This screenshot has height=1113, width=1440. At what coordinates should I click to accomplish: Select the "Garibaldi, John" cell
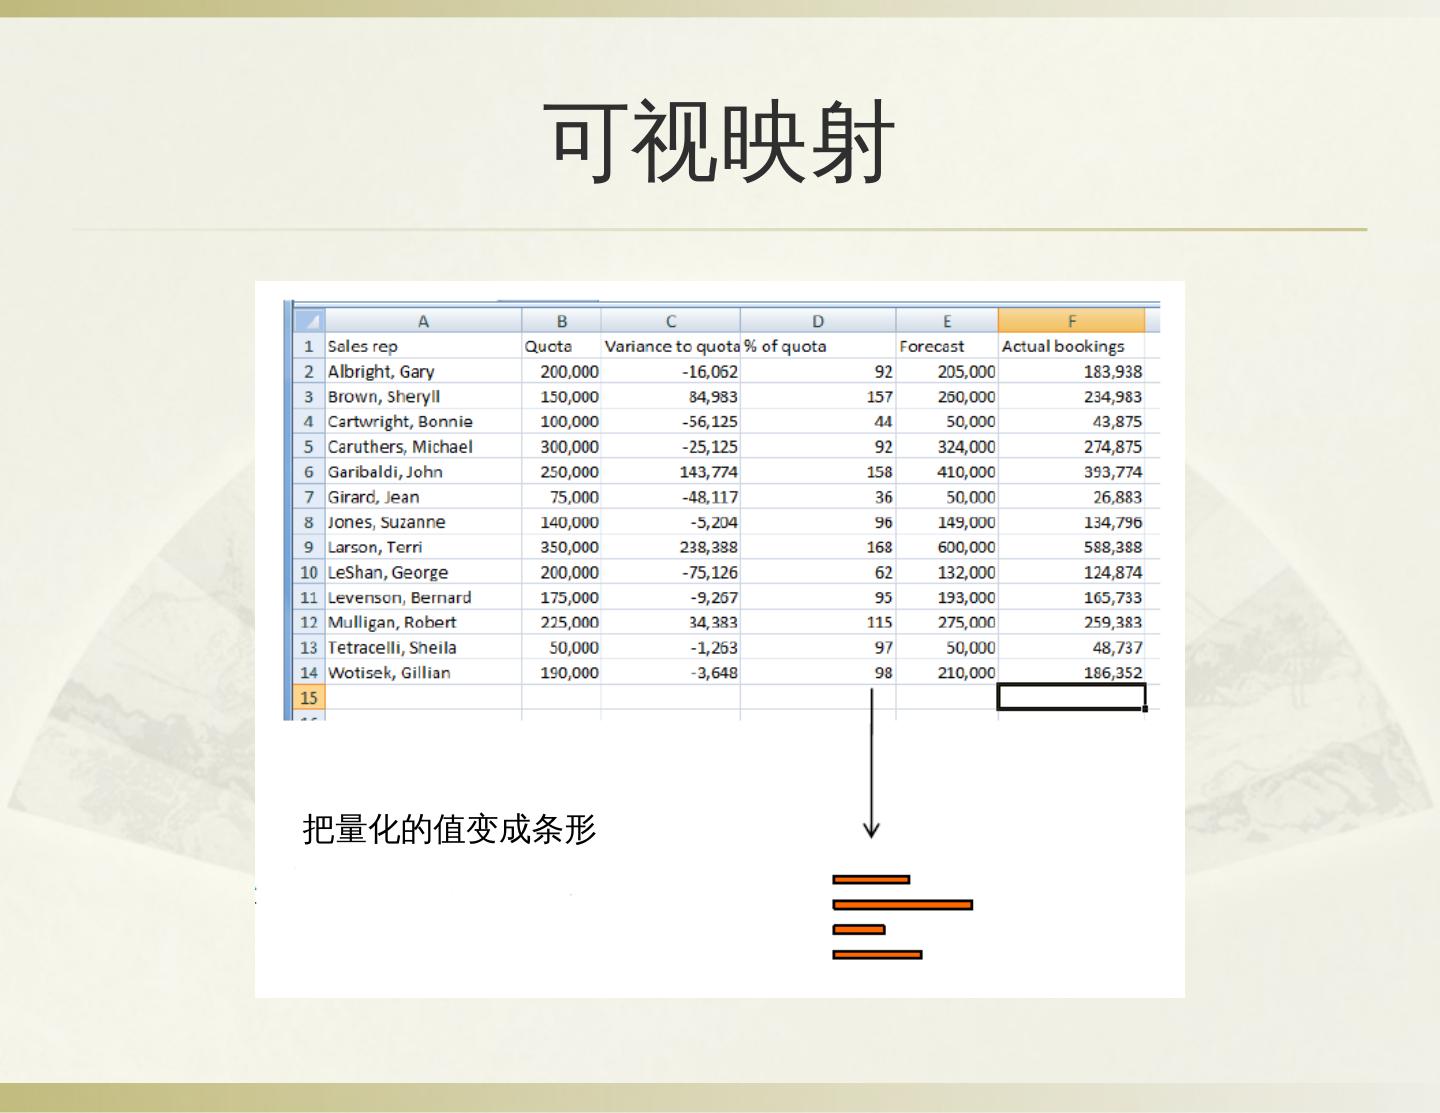point(423,472)
